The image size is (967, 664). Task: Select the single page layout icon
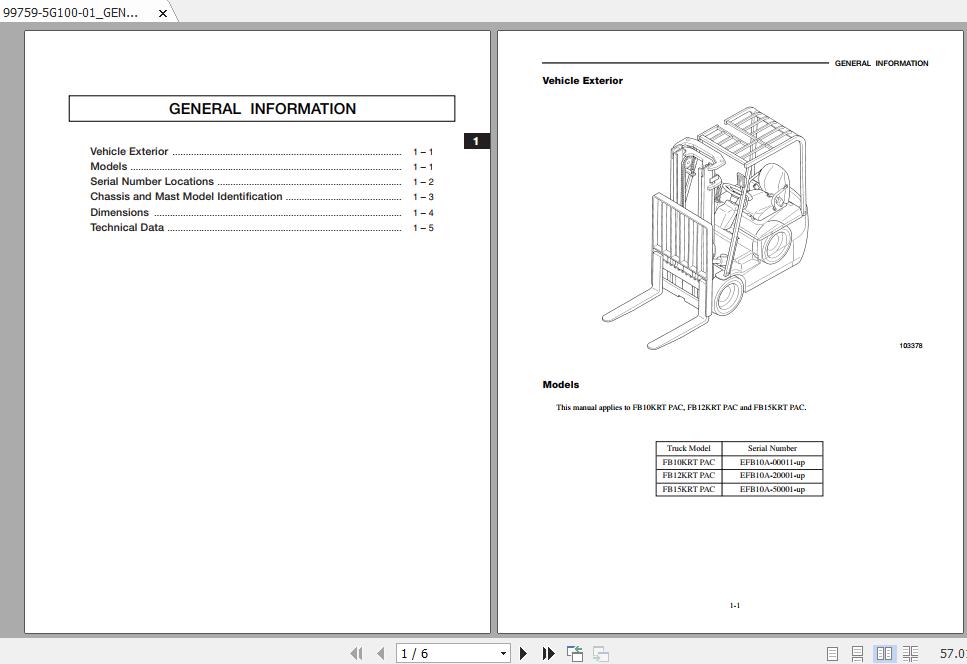831,652
